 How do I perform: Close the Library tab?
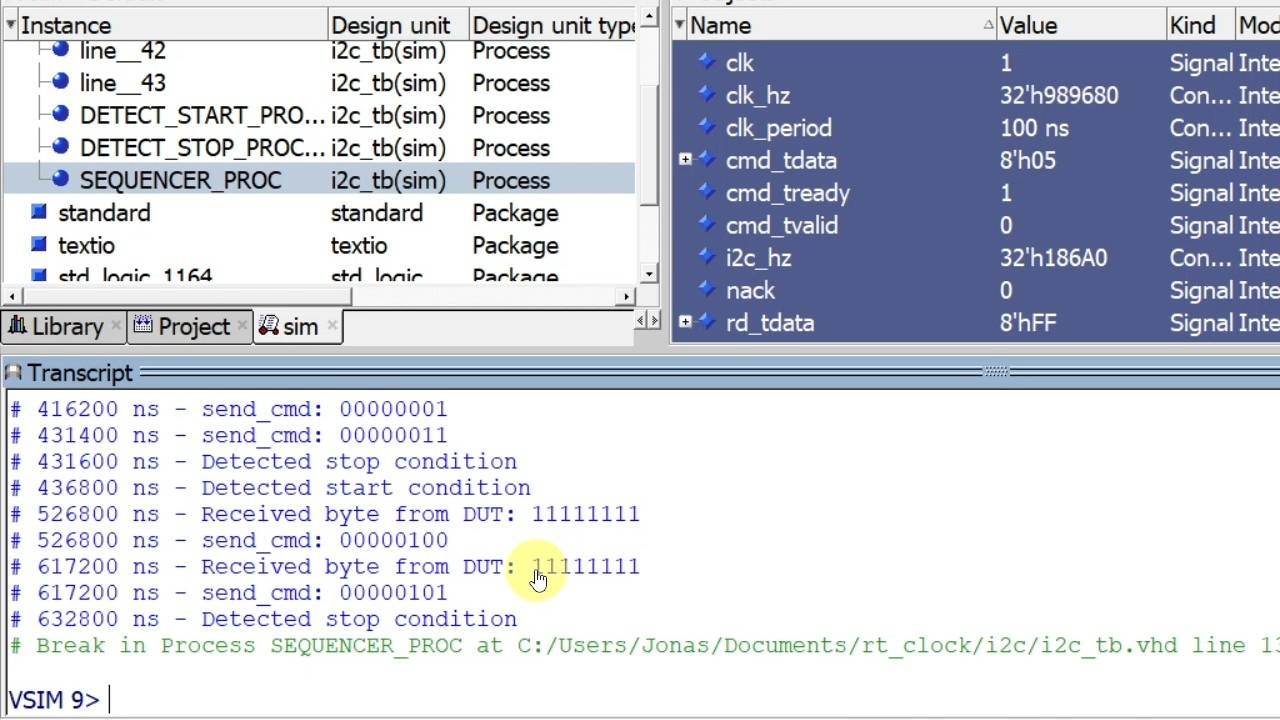tap(116, 326)
